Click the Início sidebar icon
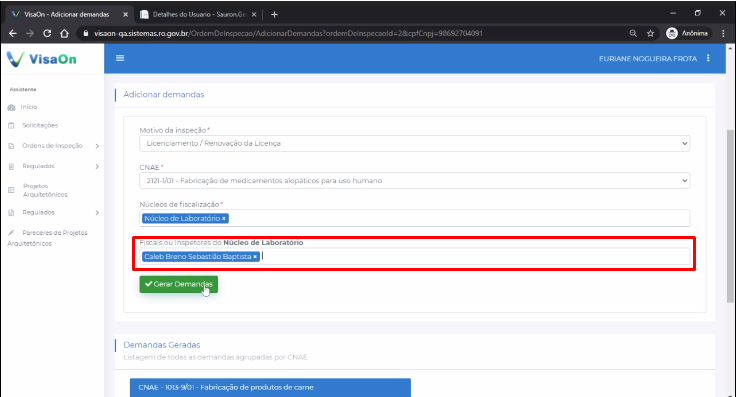 tap(11, 107)
